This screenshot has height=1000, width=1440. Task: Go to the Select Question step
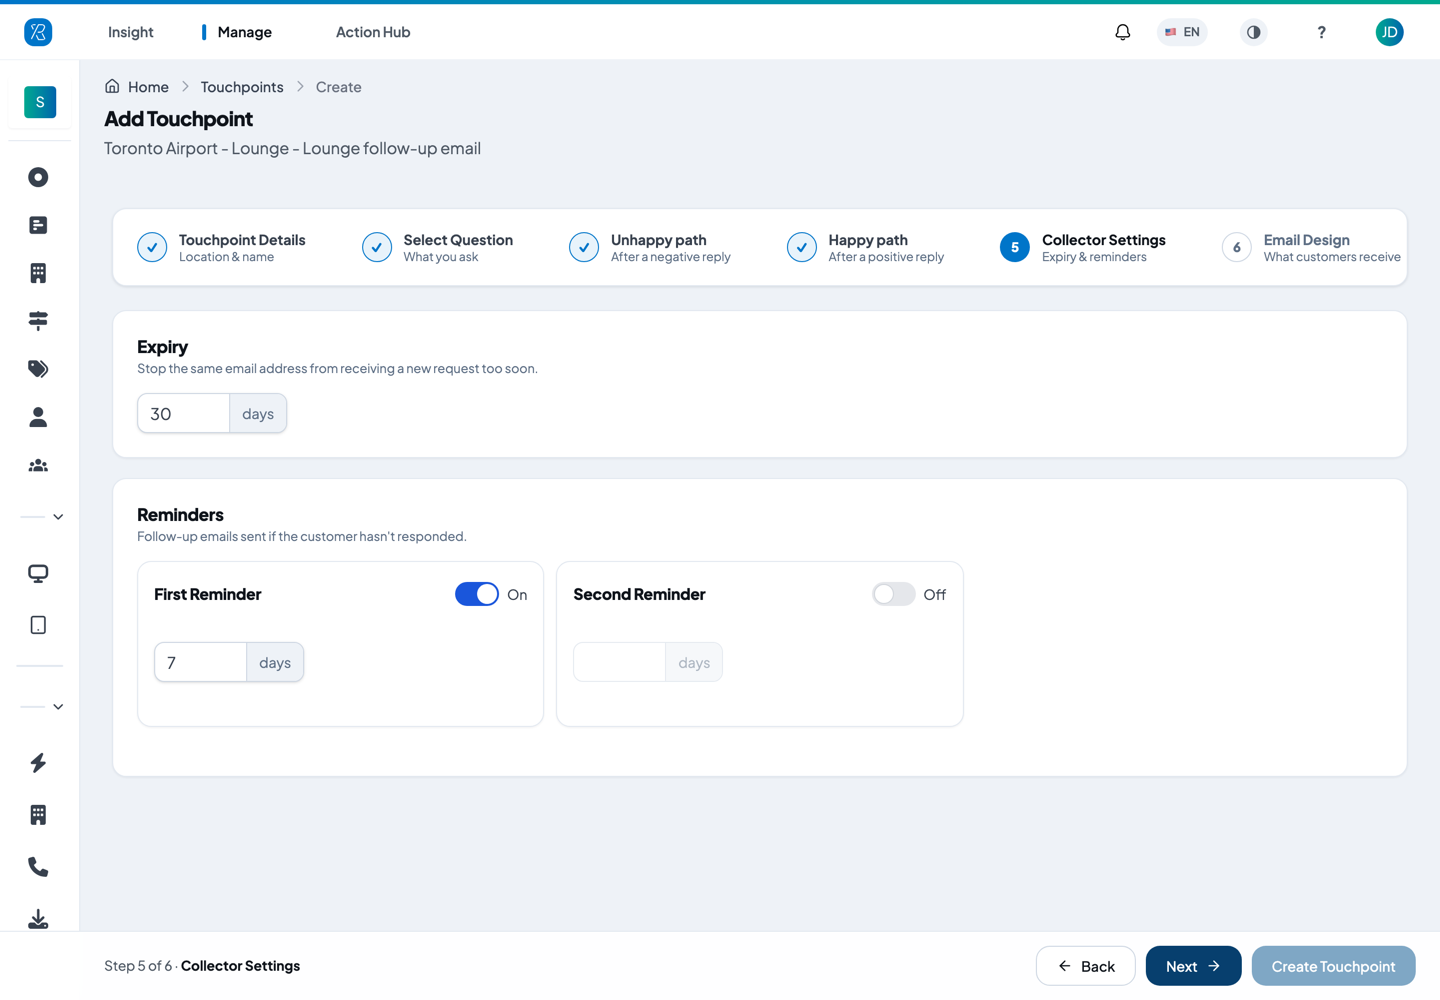[438, 247]
